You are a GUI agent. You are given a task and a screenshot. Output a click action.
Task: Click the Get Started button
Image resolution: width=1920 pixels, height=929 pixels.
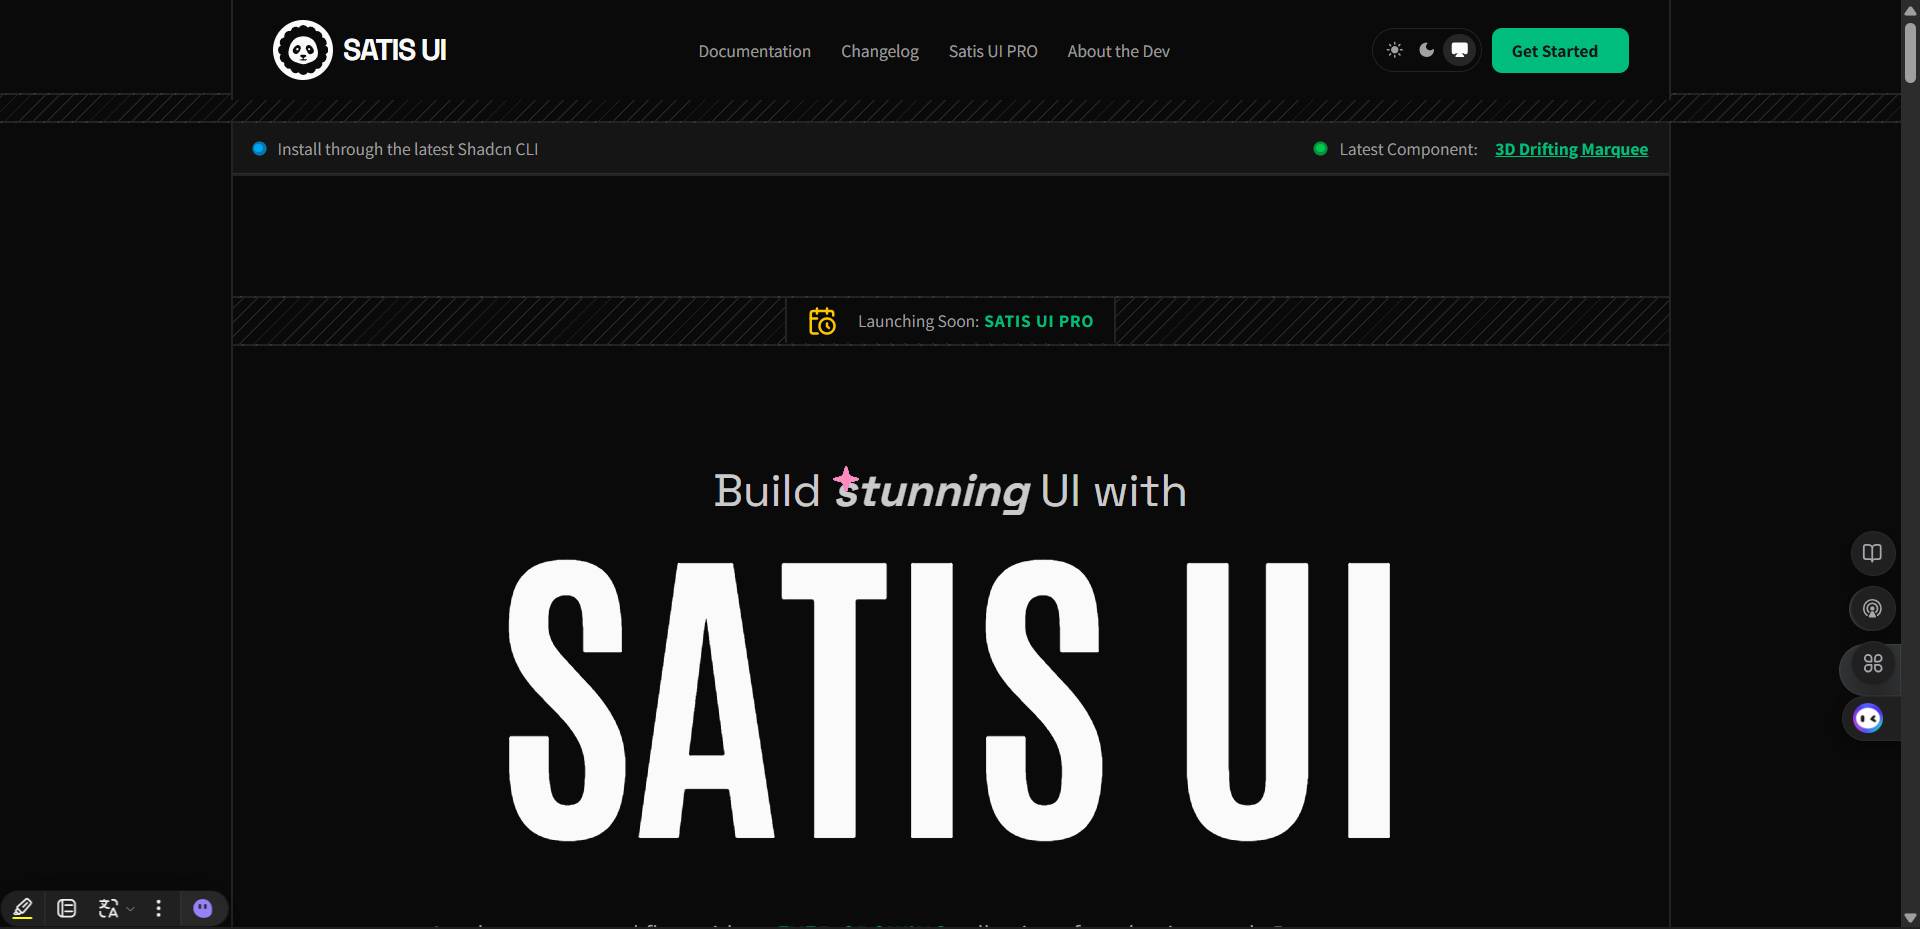coord(1560,50)
